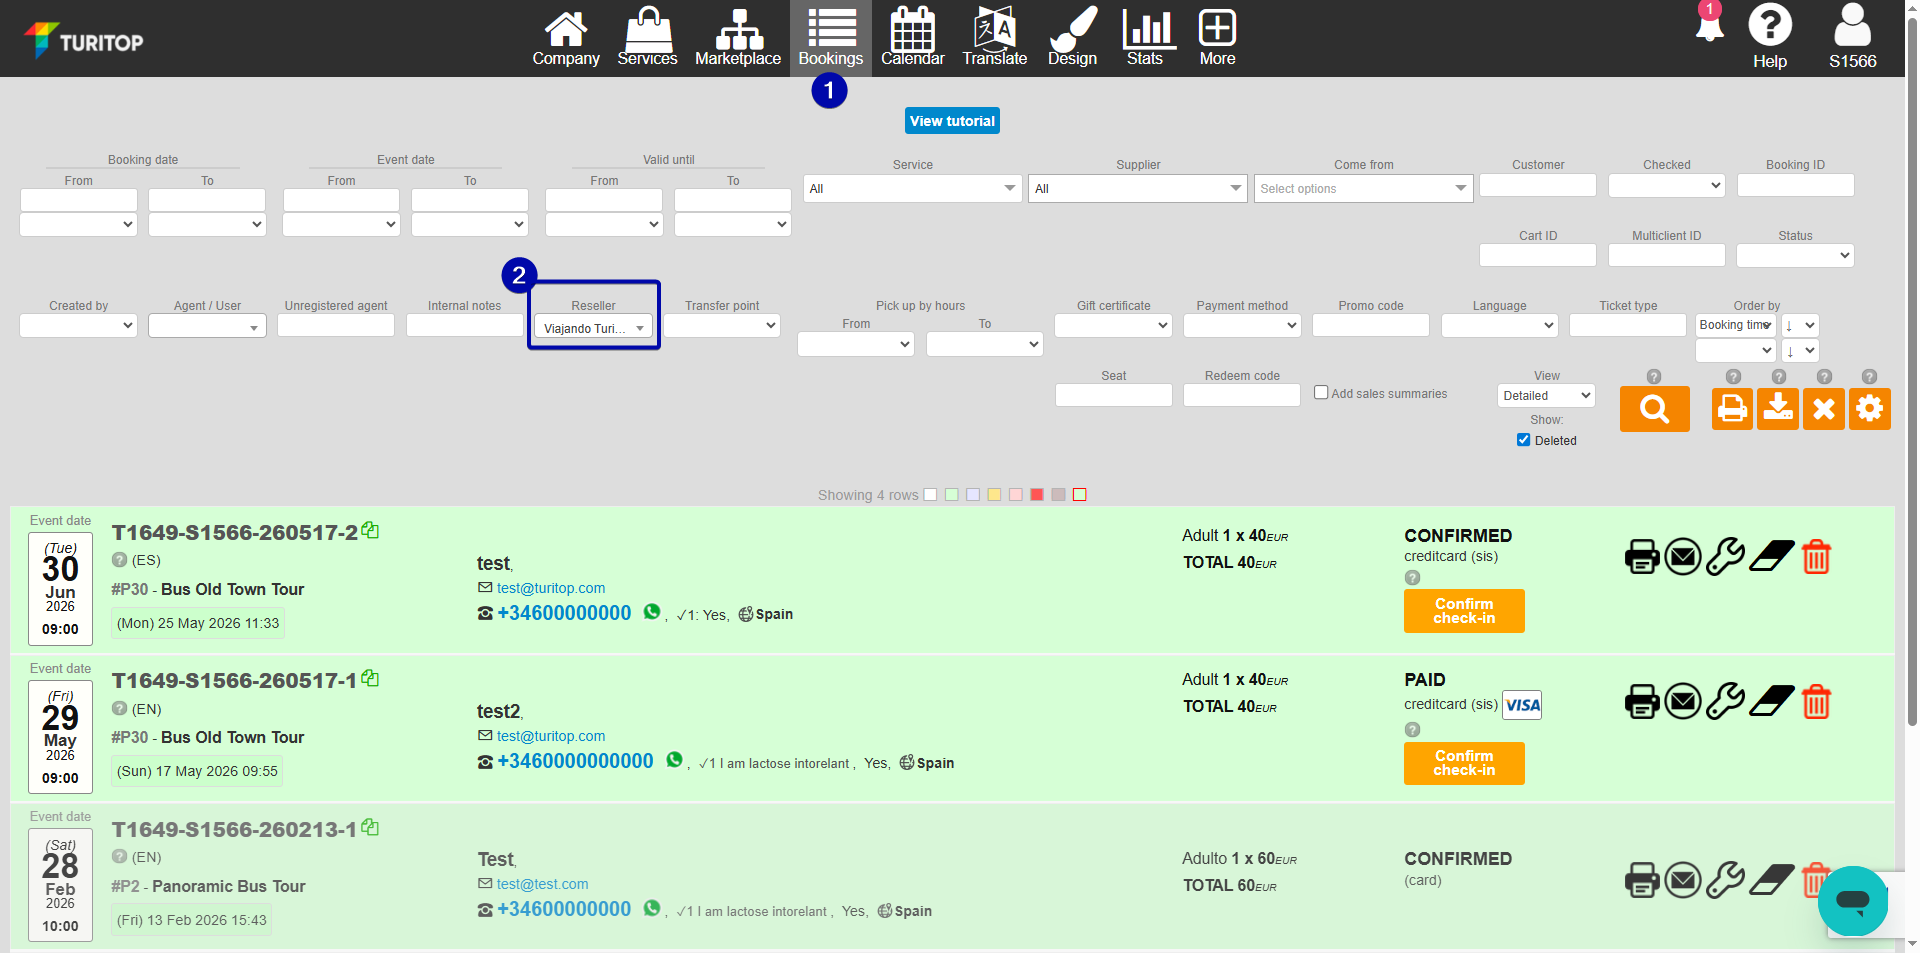Check the Add sales summaries checkbox

click(1321, 393)
